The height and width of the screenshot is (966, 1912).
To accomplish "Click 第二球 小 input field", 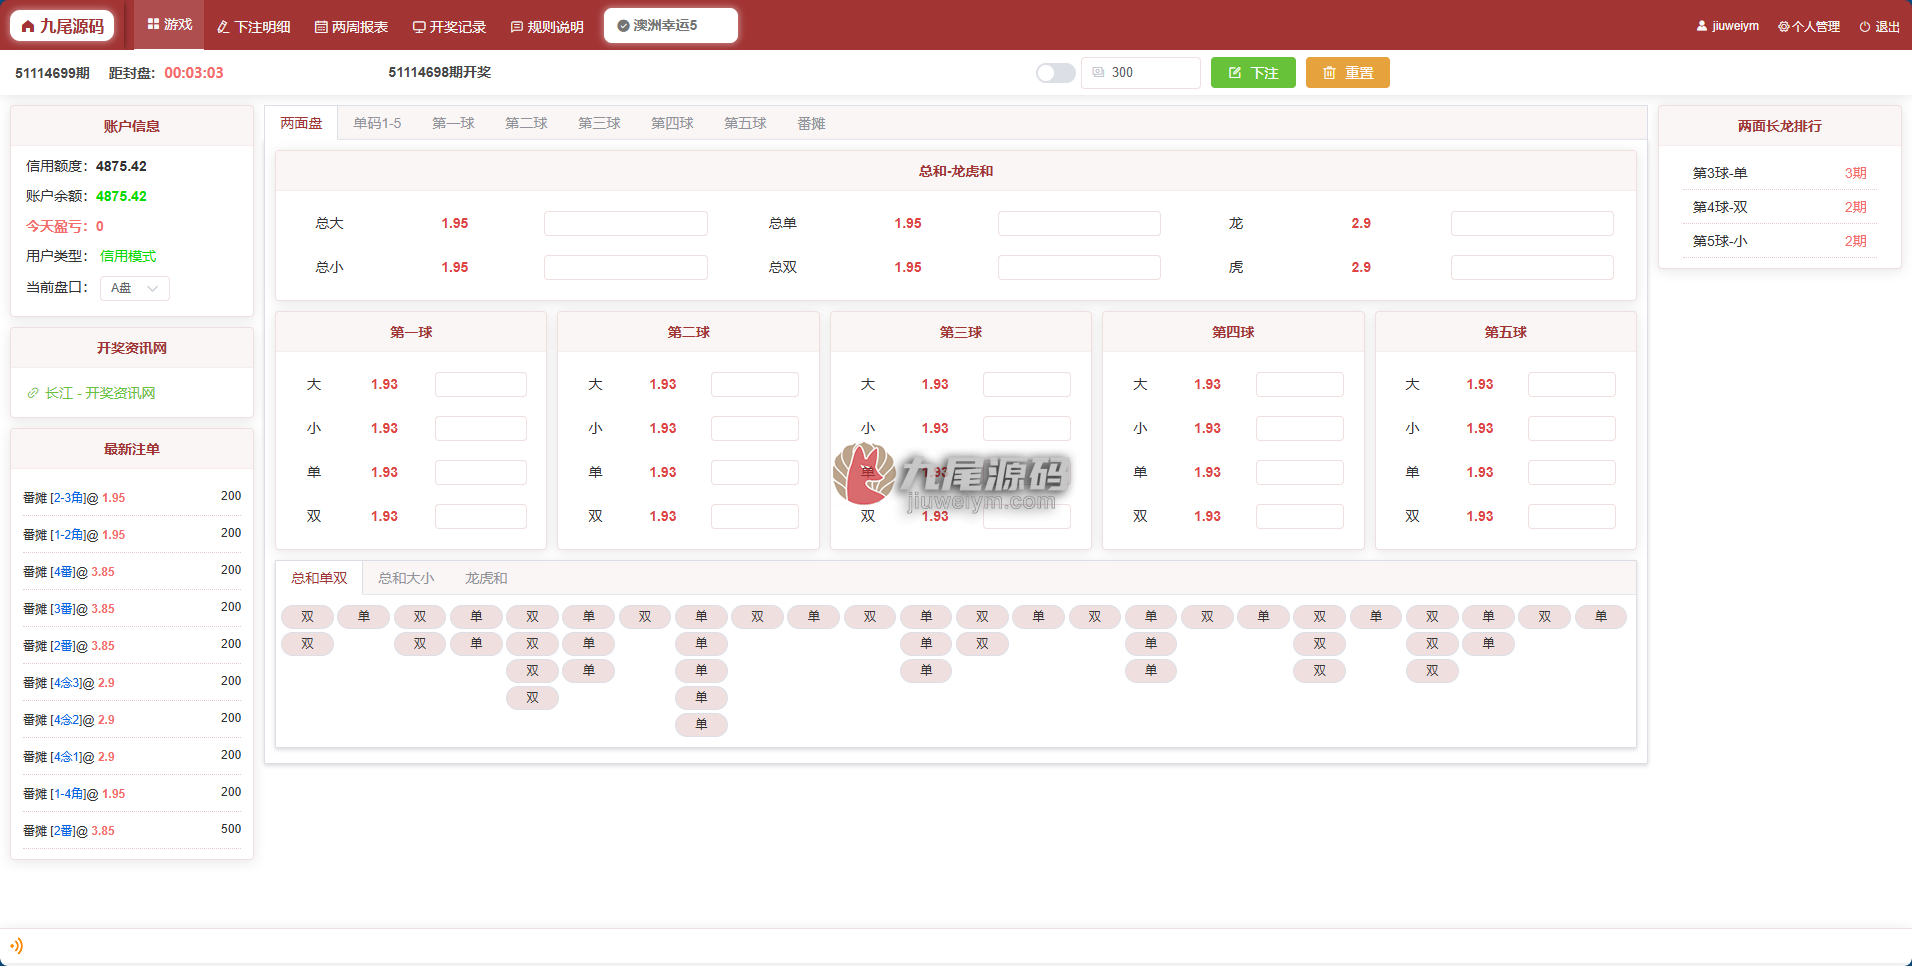I will [x=755, y=428].
